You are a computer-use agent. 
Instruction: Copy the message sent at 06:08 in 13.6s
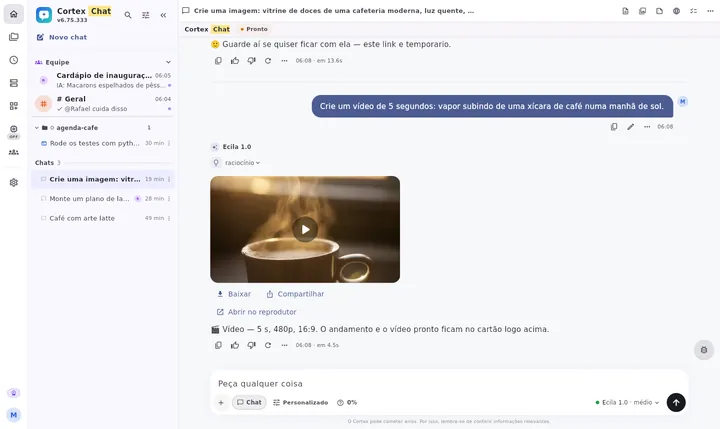(219, 61)
